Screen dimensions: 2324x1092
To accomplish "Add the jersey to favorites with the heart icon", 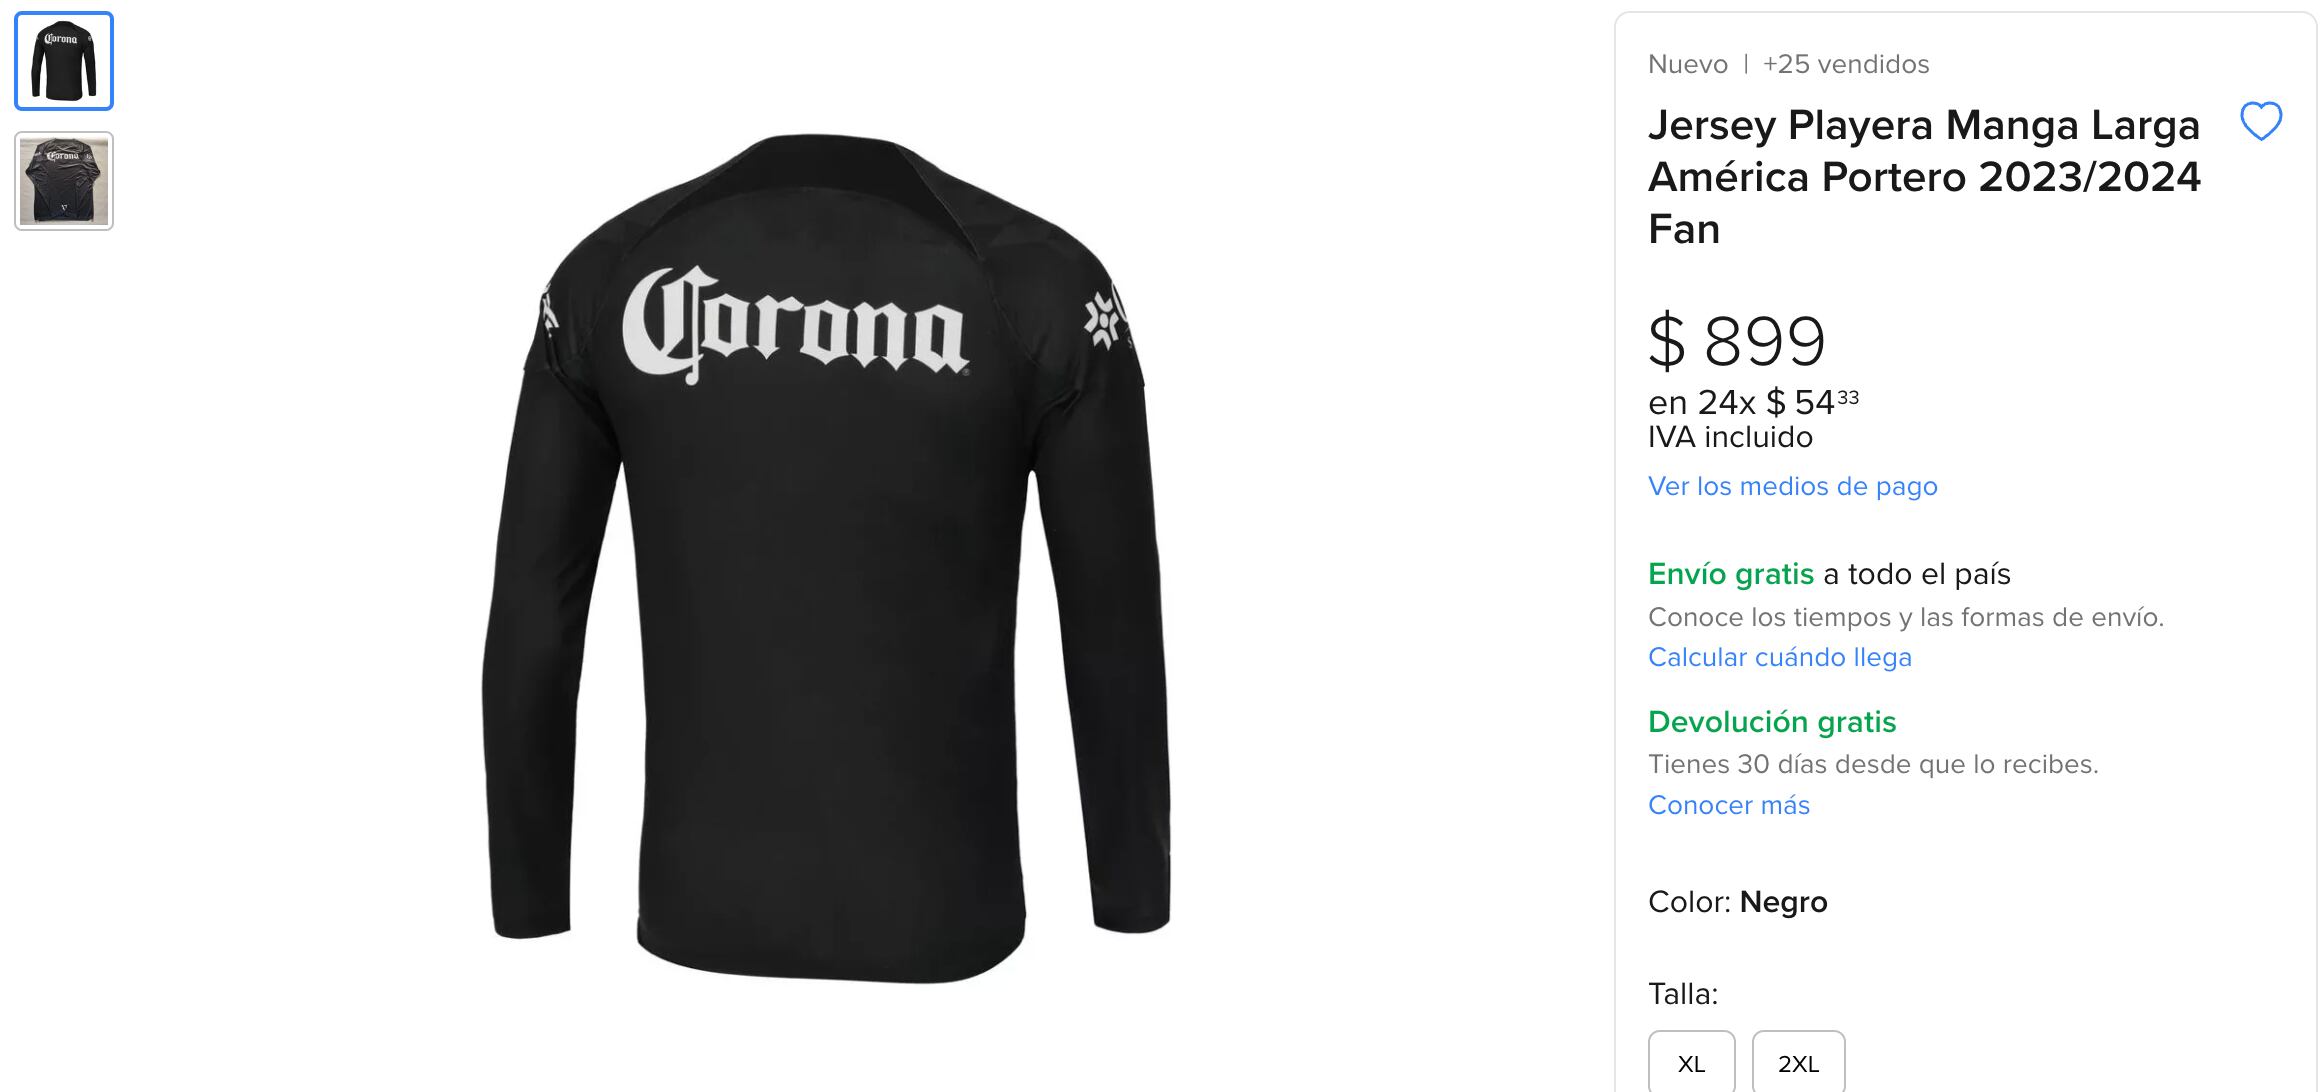I will (2260, 122).
